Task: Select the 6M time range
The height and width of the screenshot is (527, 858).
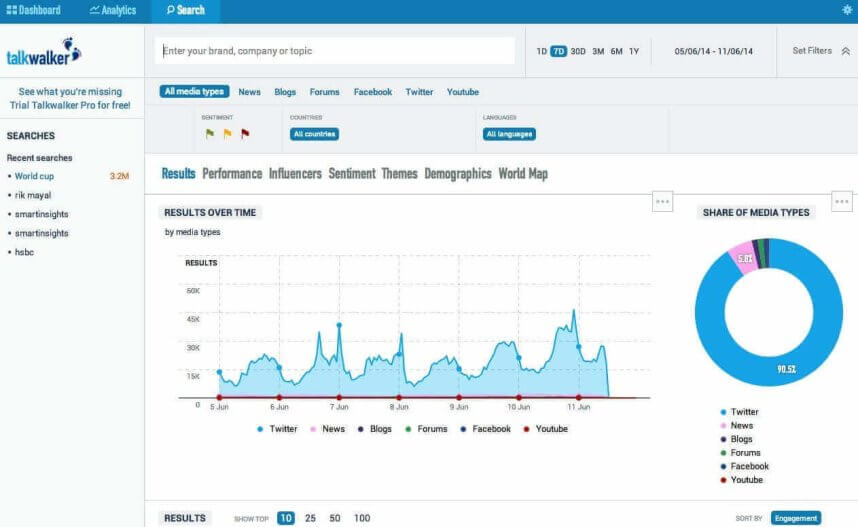Action: tap(616, 51)
